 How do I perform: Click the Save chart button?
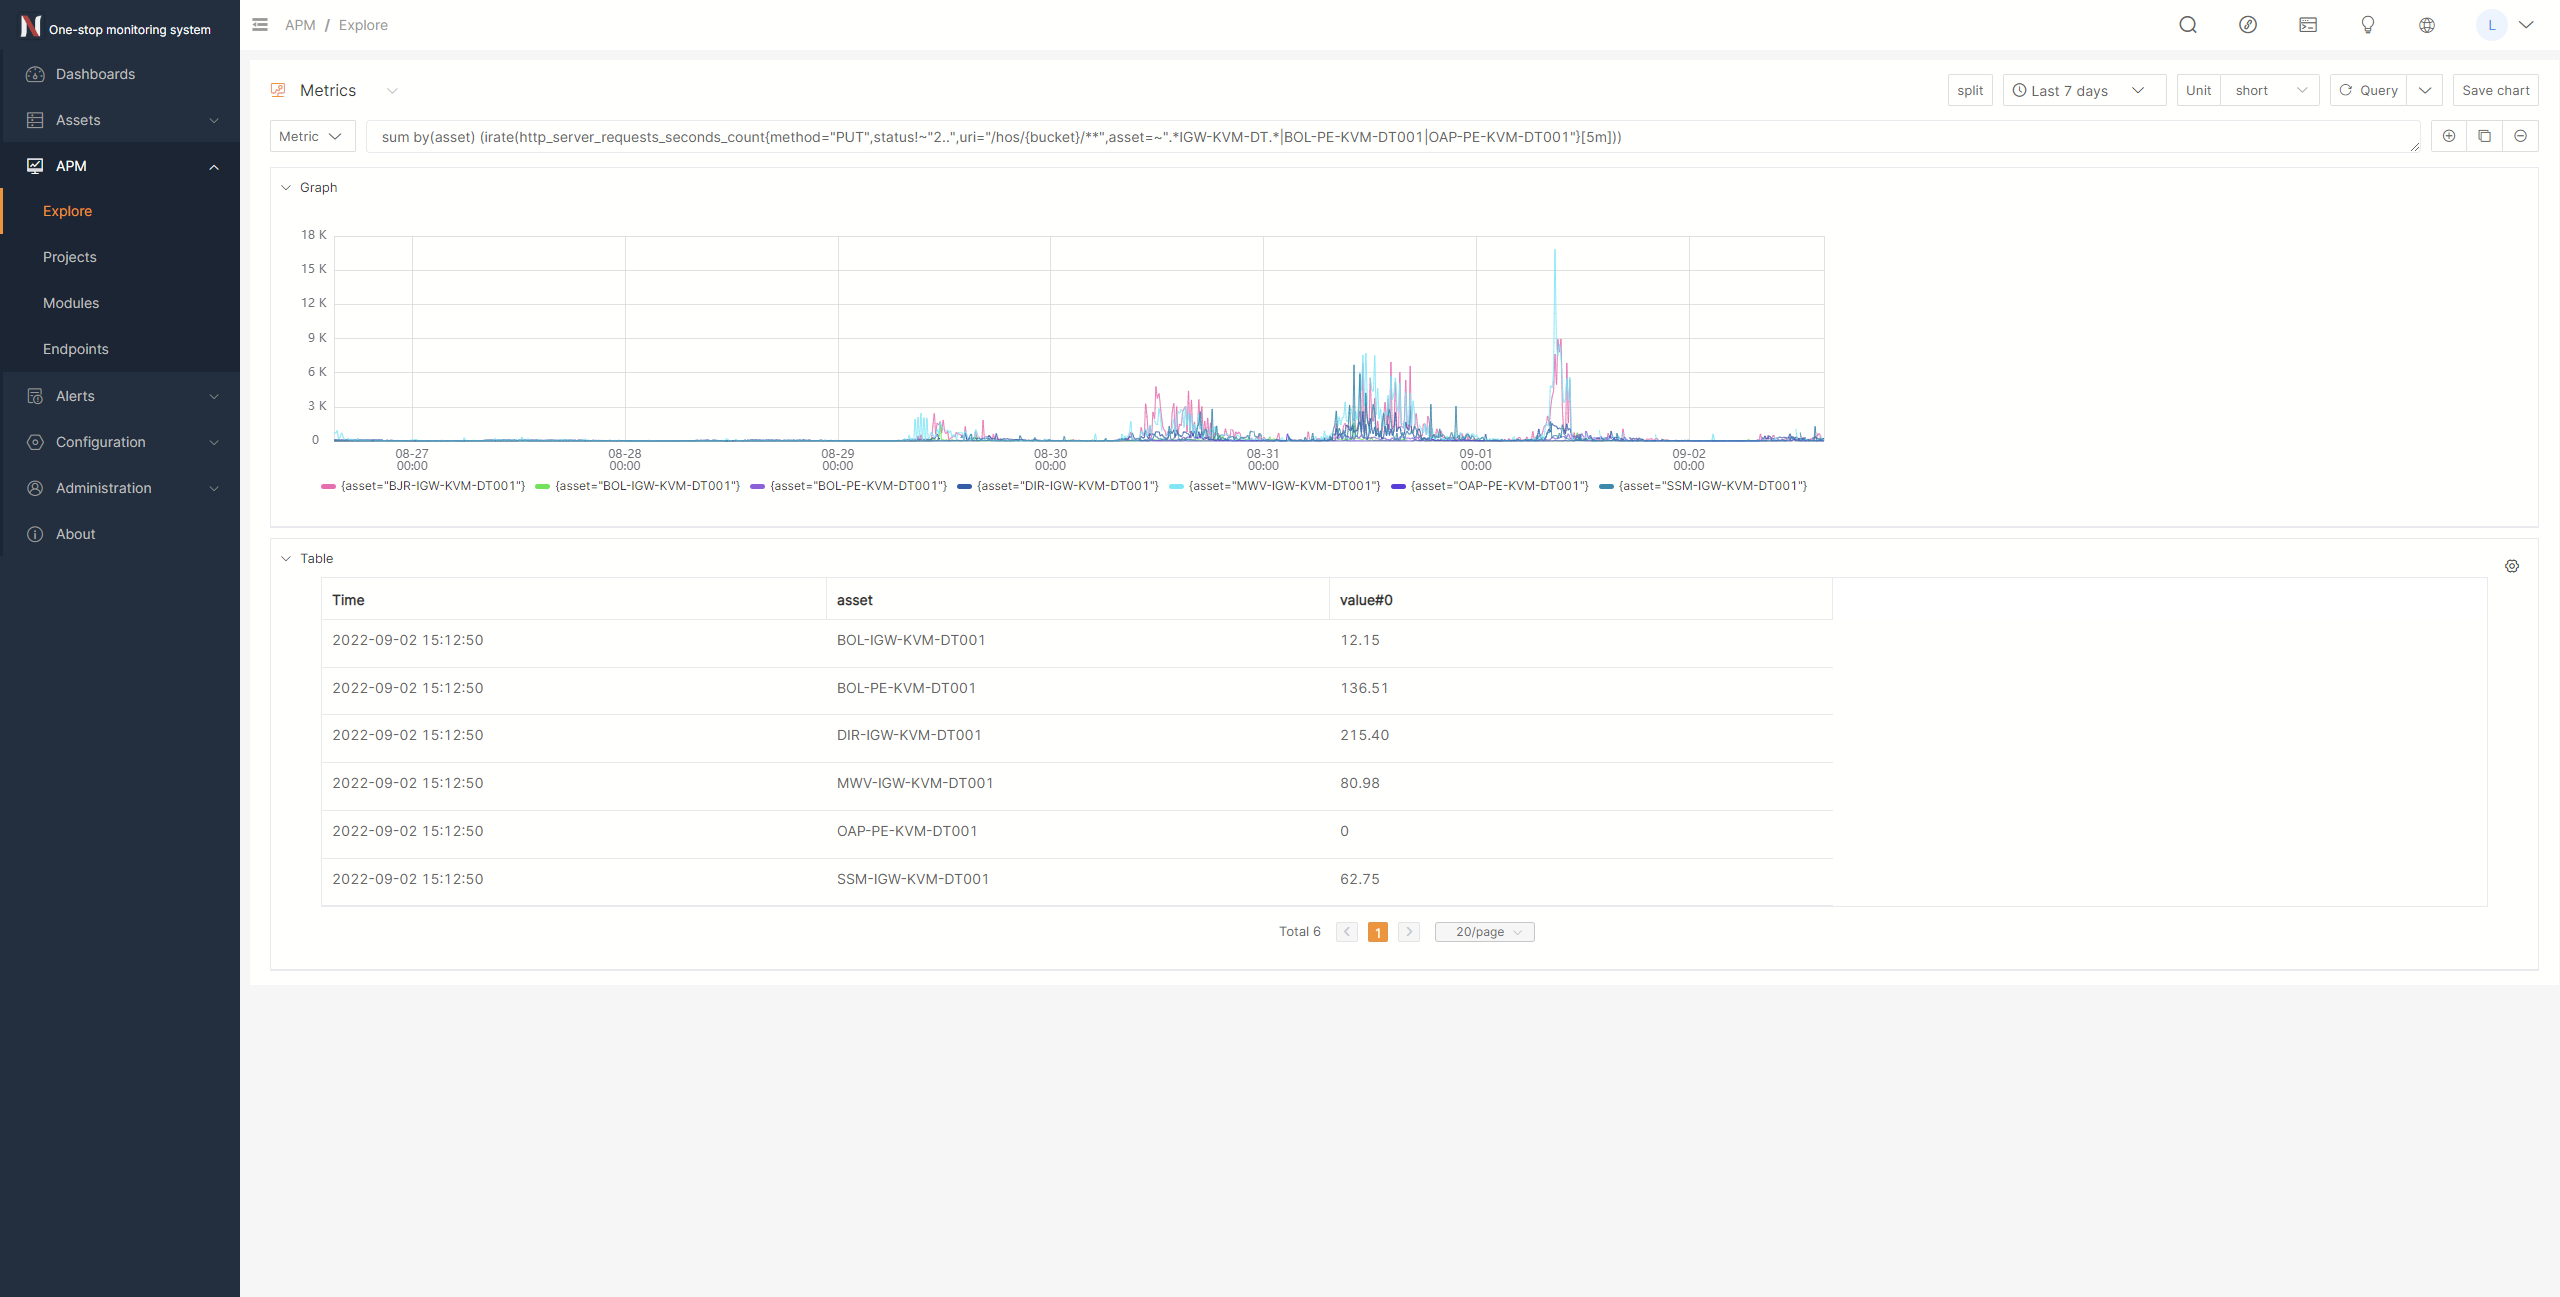pos(2495,90)
